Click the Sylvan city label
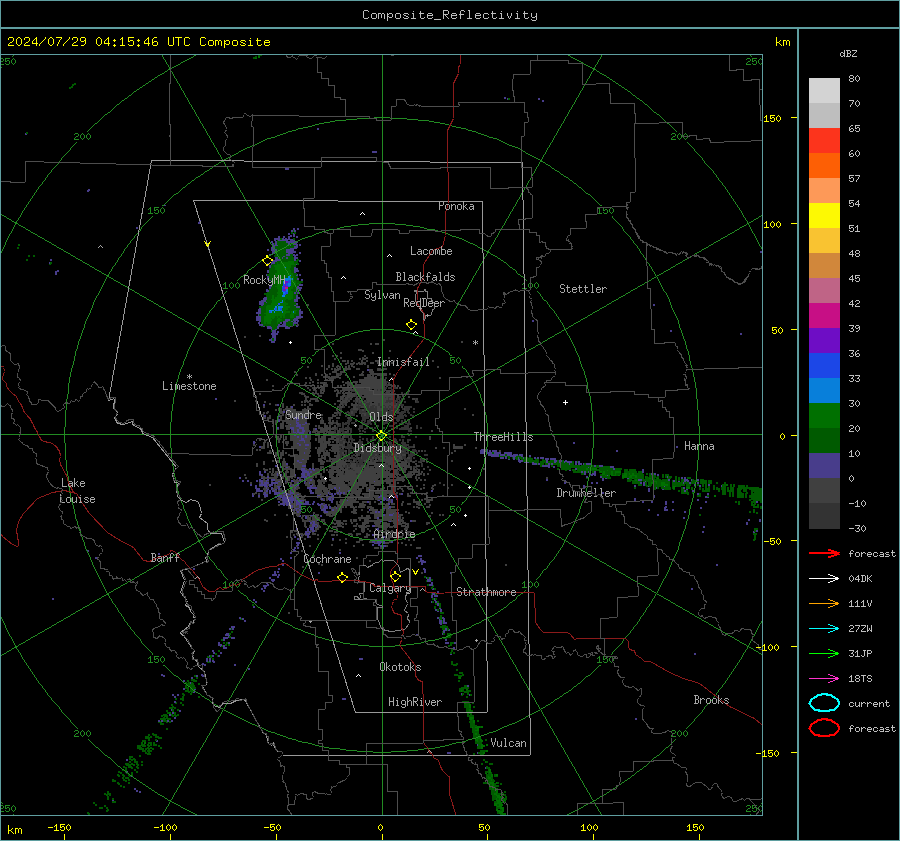900x841 pixels. click(382, 295)
